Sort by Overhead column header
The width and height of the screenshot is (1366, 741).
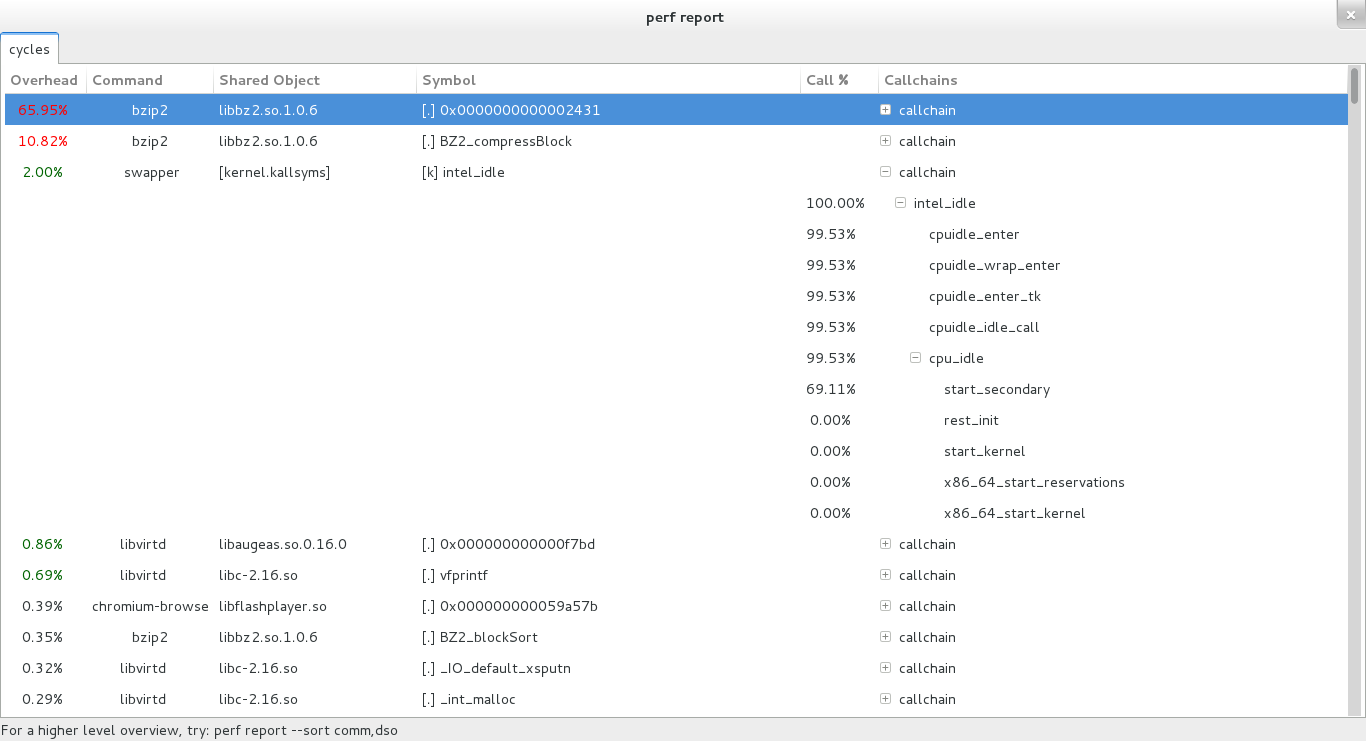(x=44, y=80)
